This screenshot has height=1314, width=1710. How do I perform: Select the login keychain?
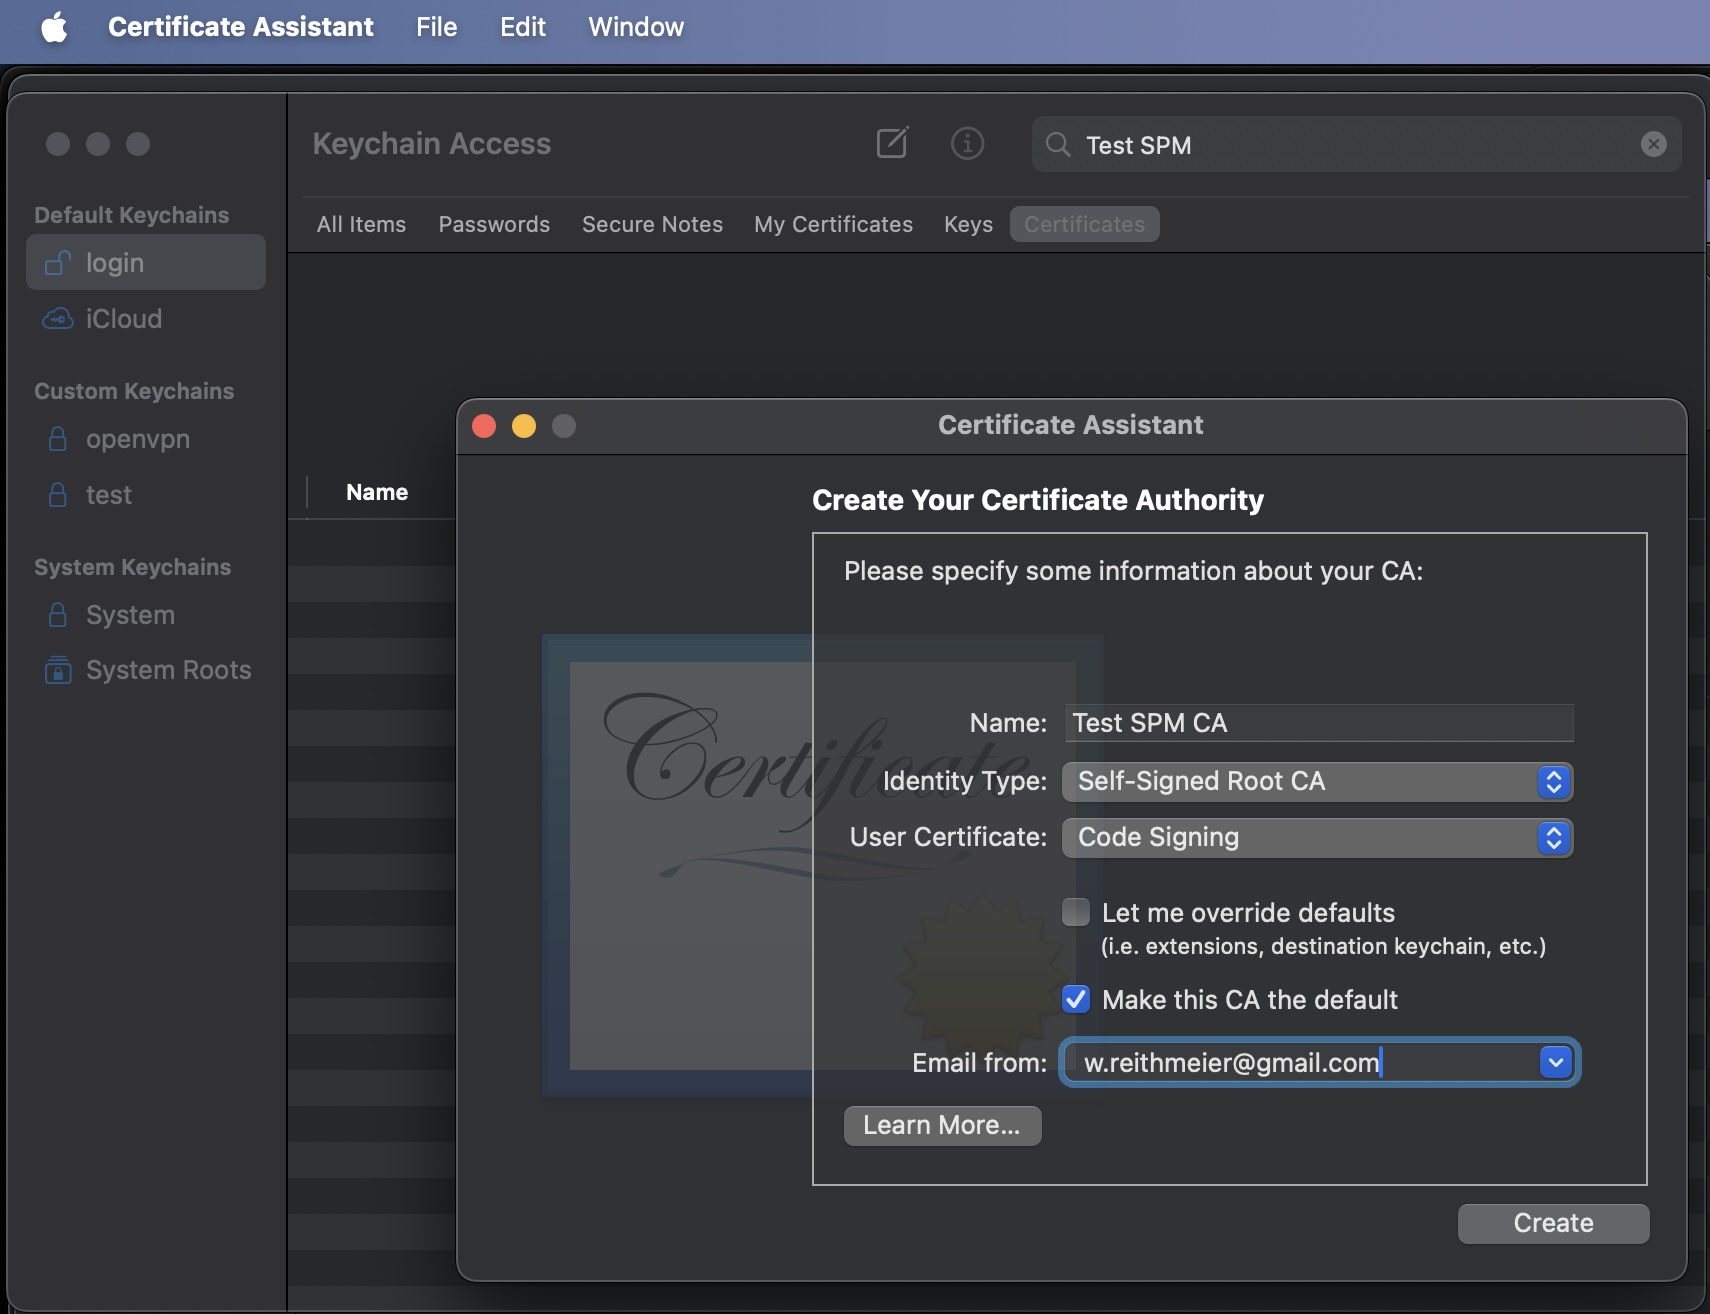pos(146,262)
